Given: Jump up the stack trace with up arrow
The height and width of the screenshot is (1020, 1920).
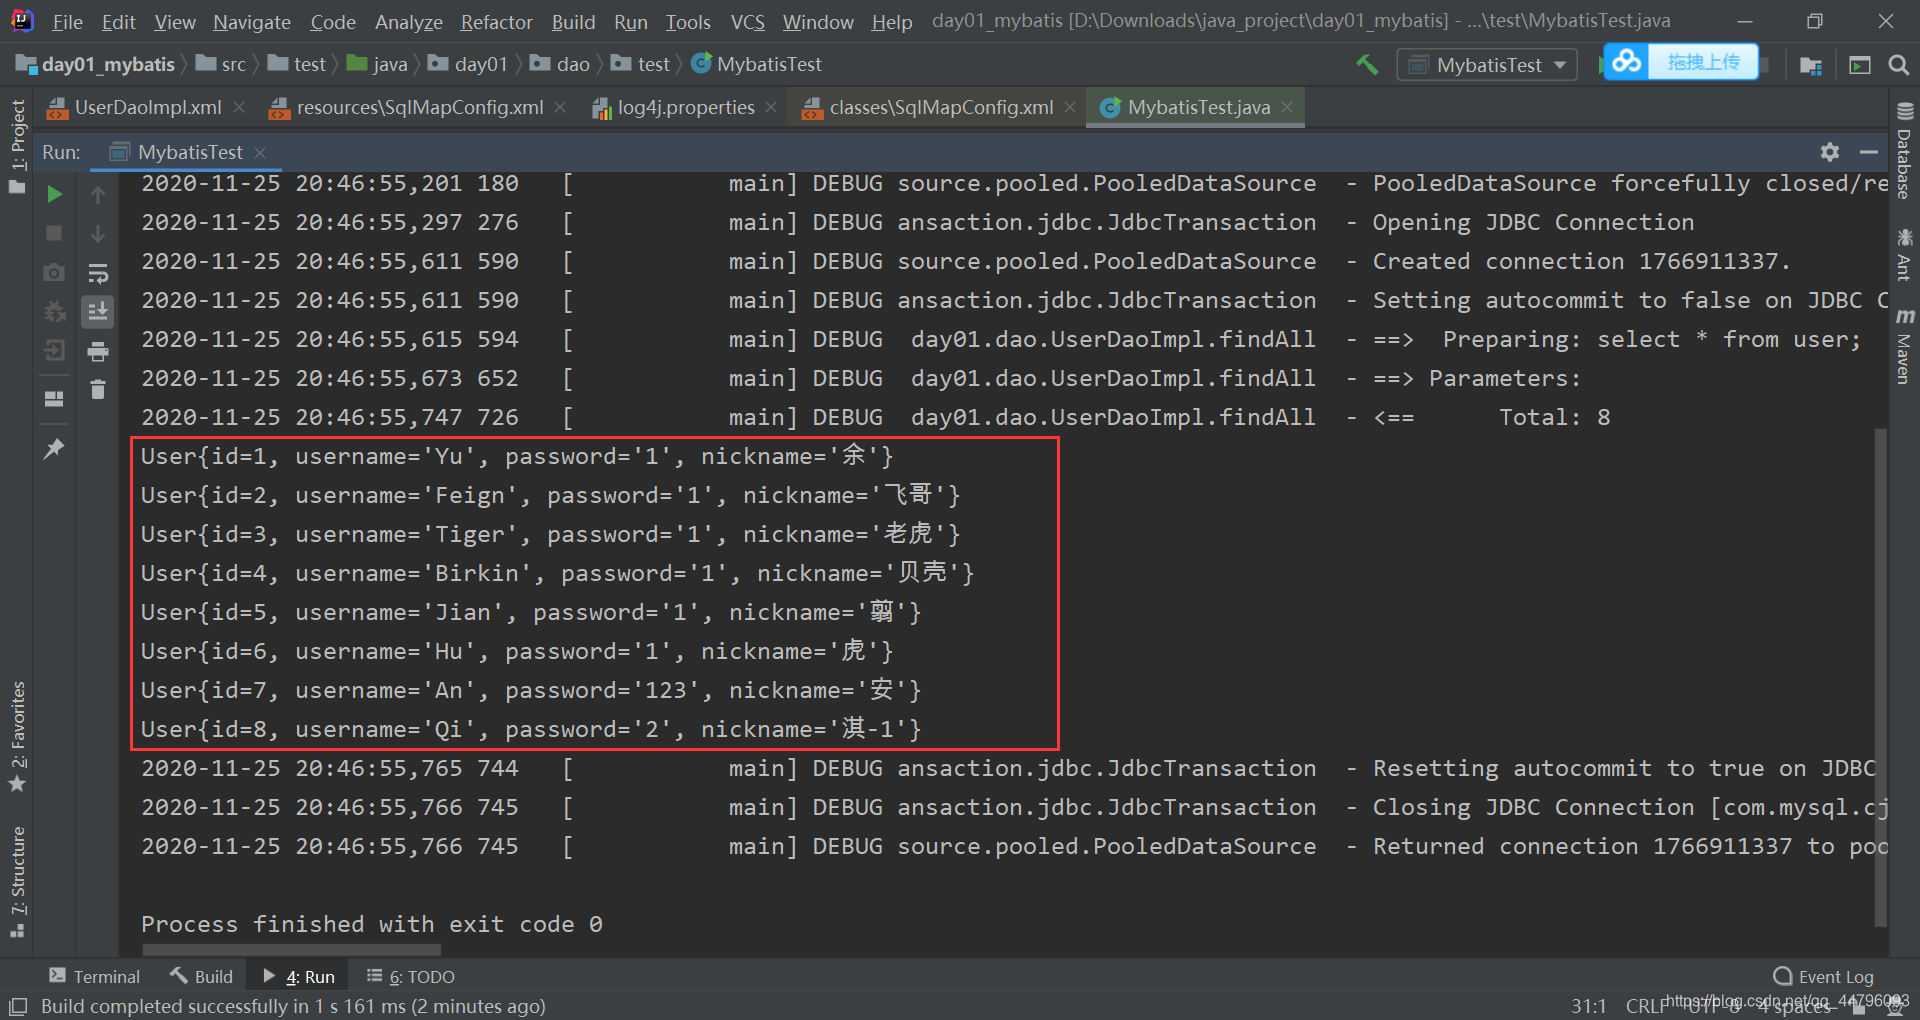Looking at the screenshot, I should click(98, 194).
